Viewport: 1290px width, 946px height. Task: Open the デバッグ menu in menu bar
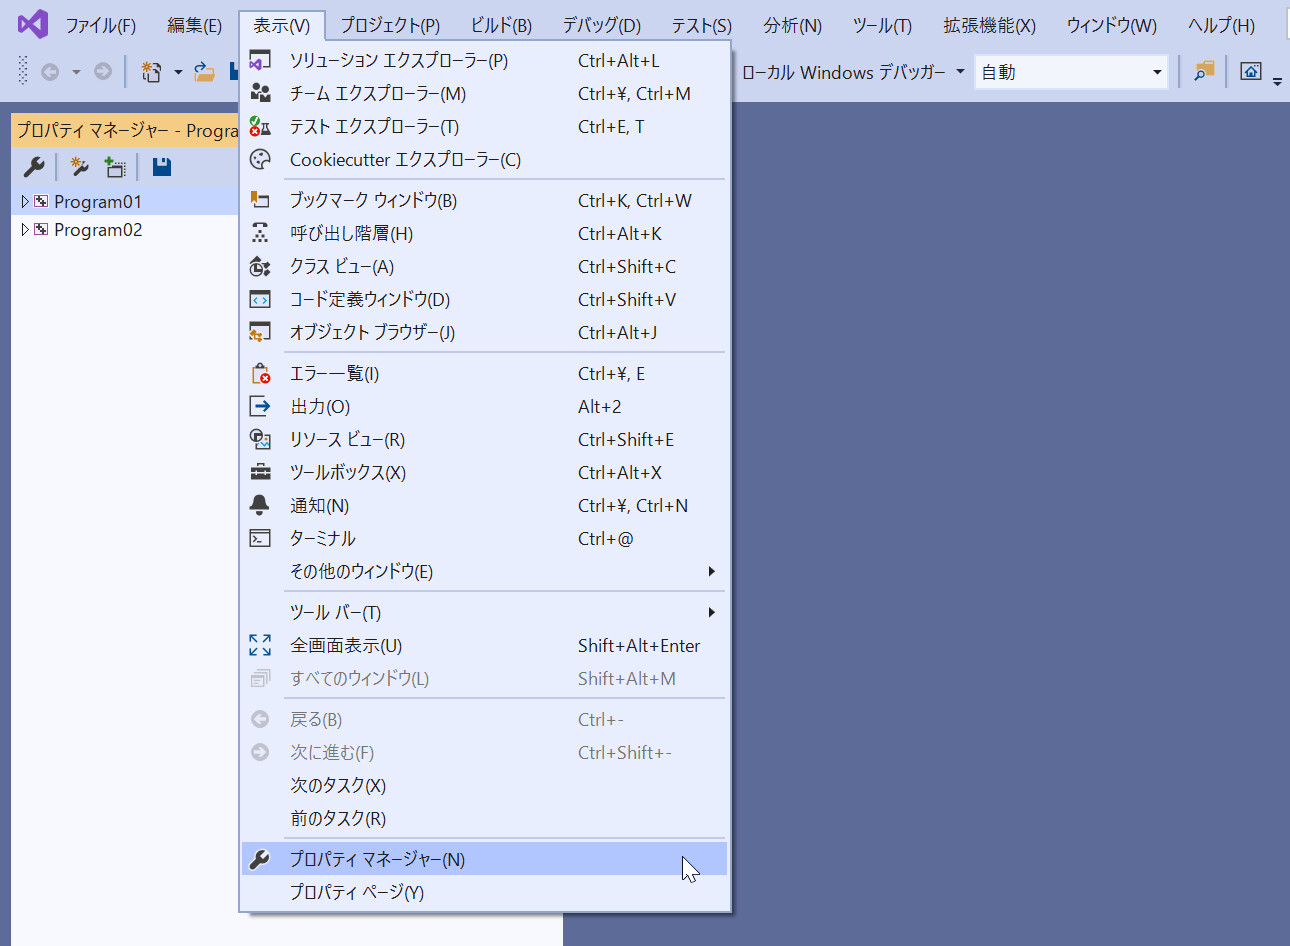coord(601,25)
